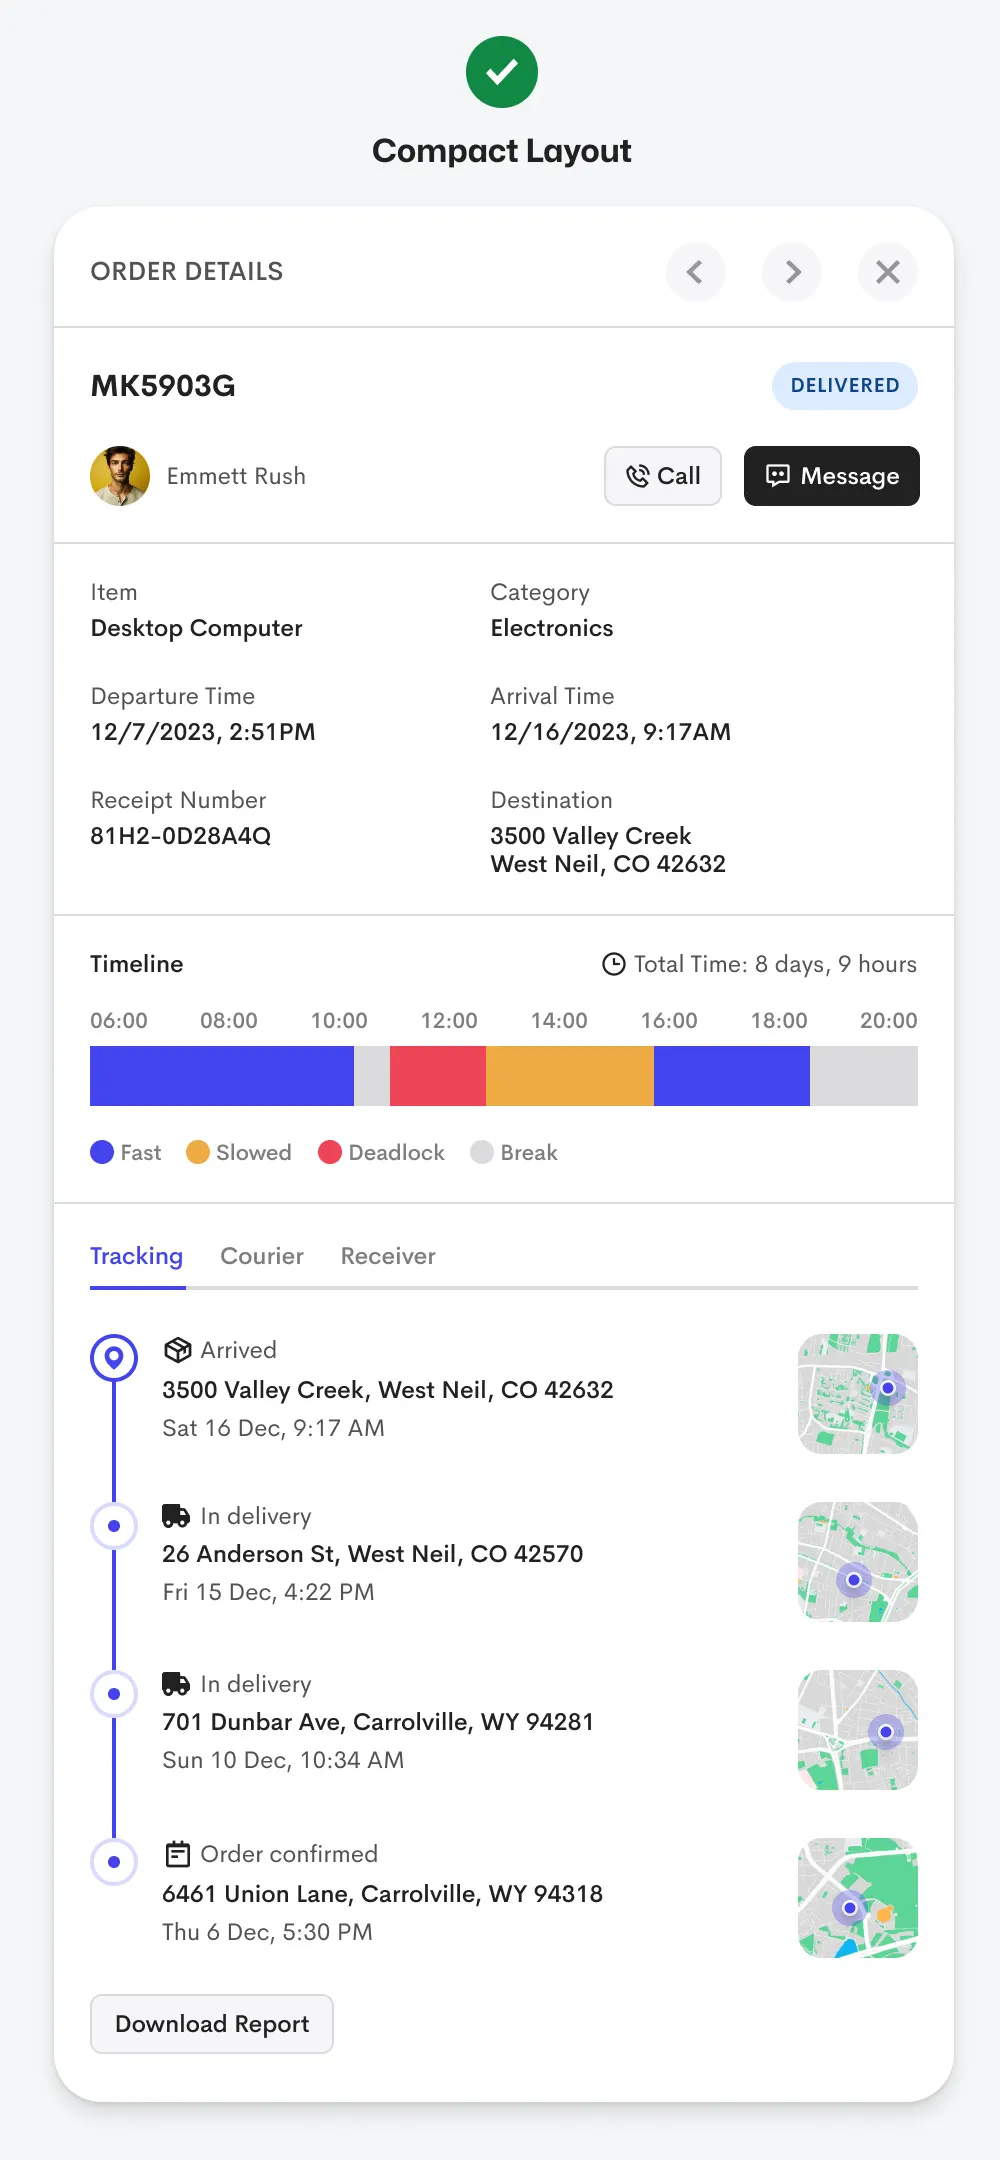Image resolution: width=1000 pixels, height=2160 pixels.
Task: Click the location pin marker on the tracking timeline
Action: (x=113, y=1358)
